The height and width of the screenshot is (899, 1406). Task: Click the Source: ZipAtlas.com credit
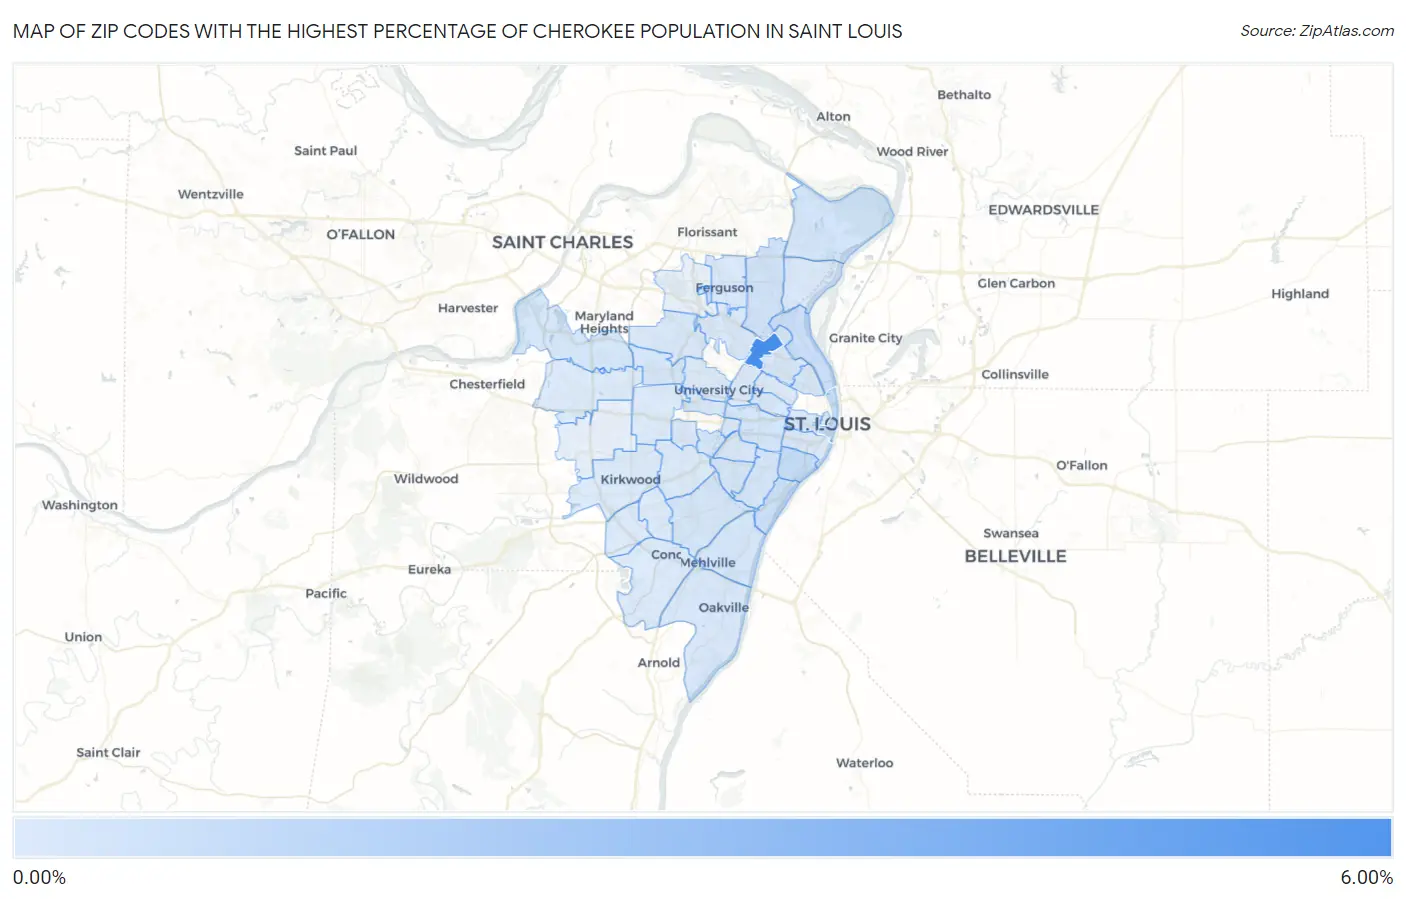1317,31
